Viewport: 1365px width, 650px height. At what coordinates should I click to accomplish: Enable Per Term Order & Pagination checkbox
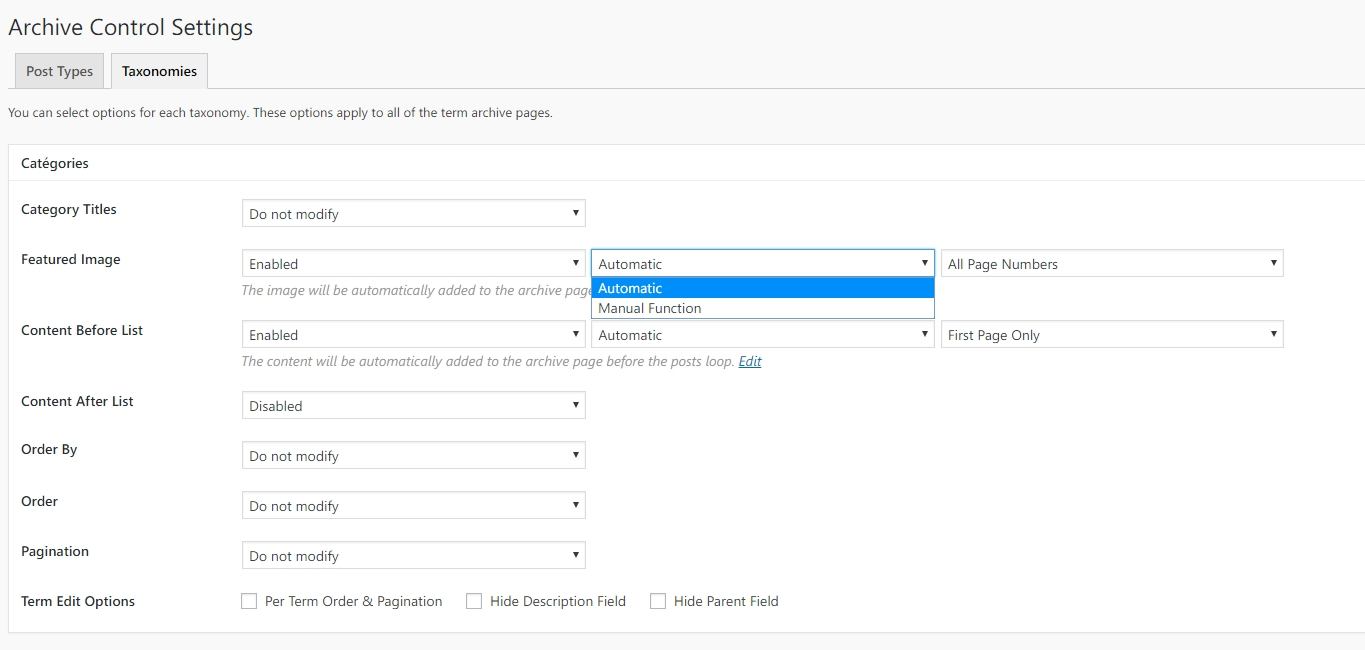pyautogui.click(x=249, y=601)
